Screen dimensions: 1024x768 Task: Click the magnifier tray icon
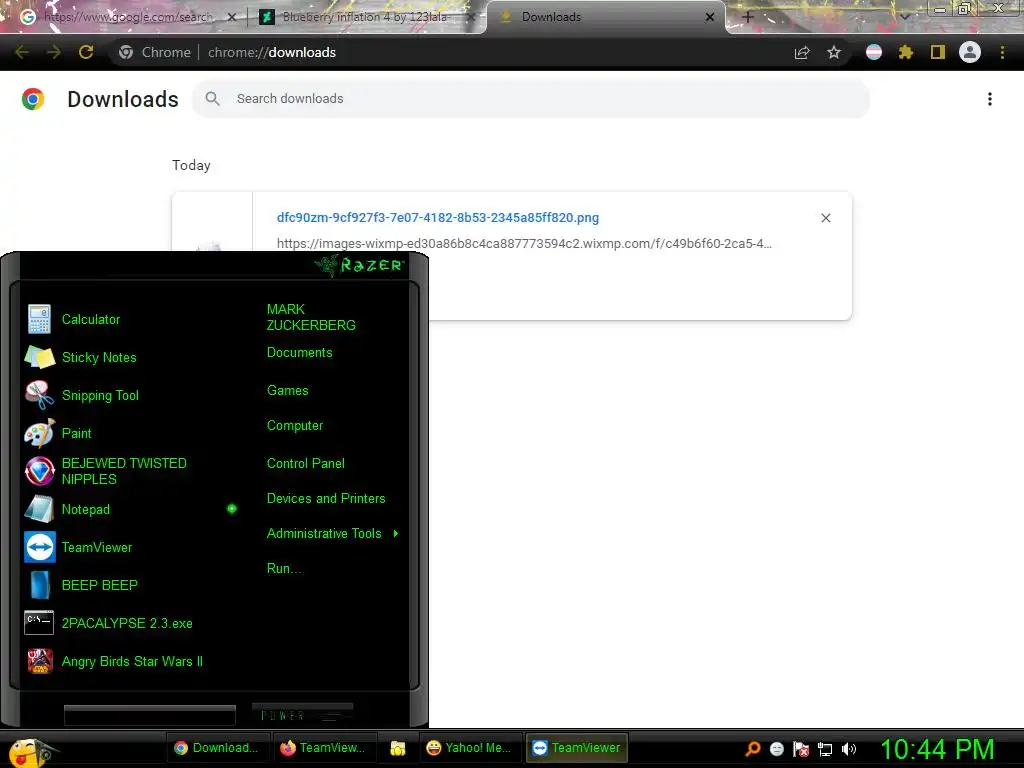(752, 749)
